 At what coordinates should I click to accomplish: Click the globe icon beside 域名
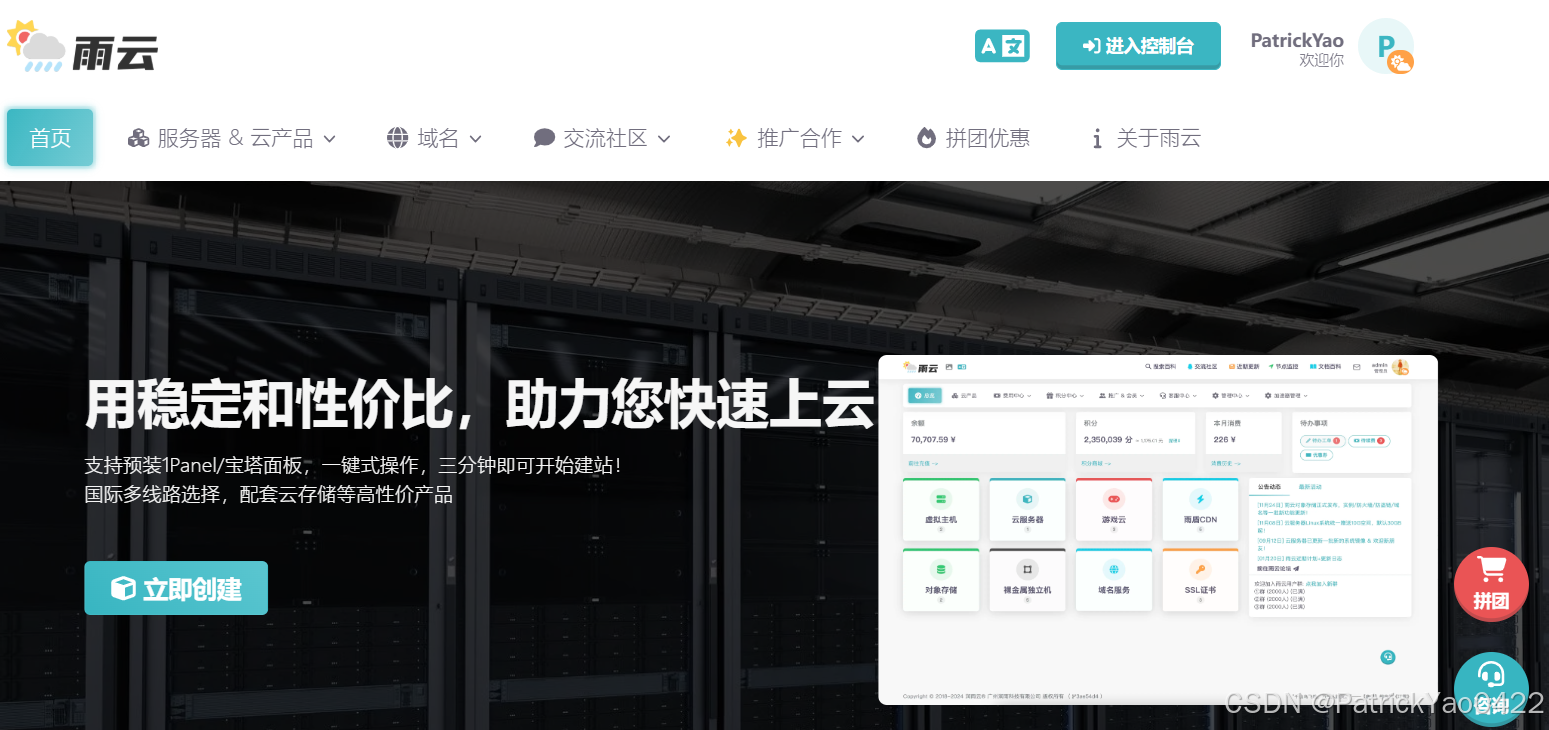(x=398, y=138)
